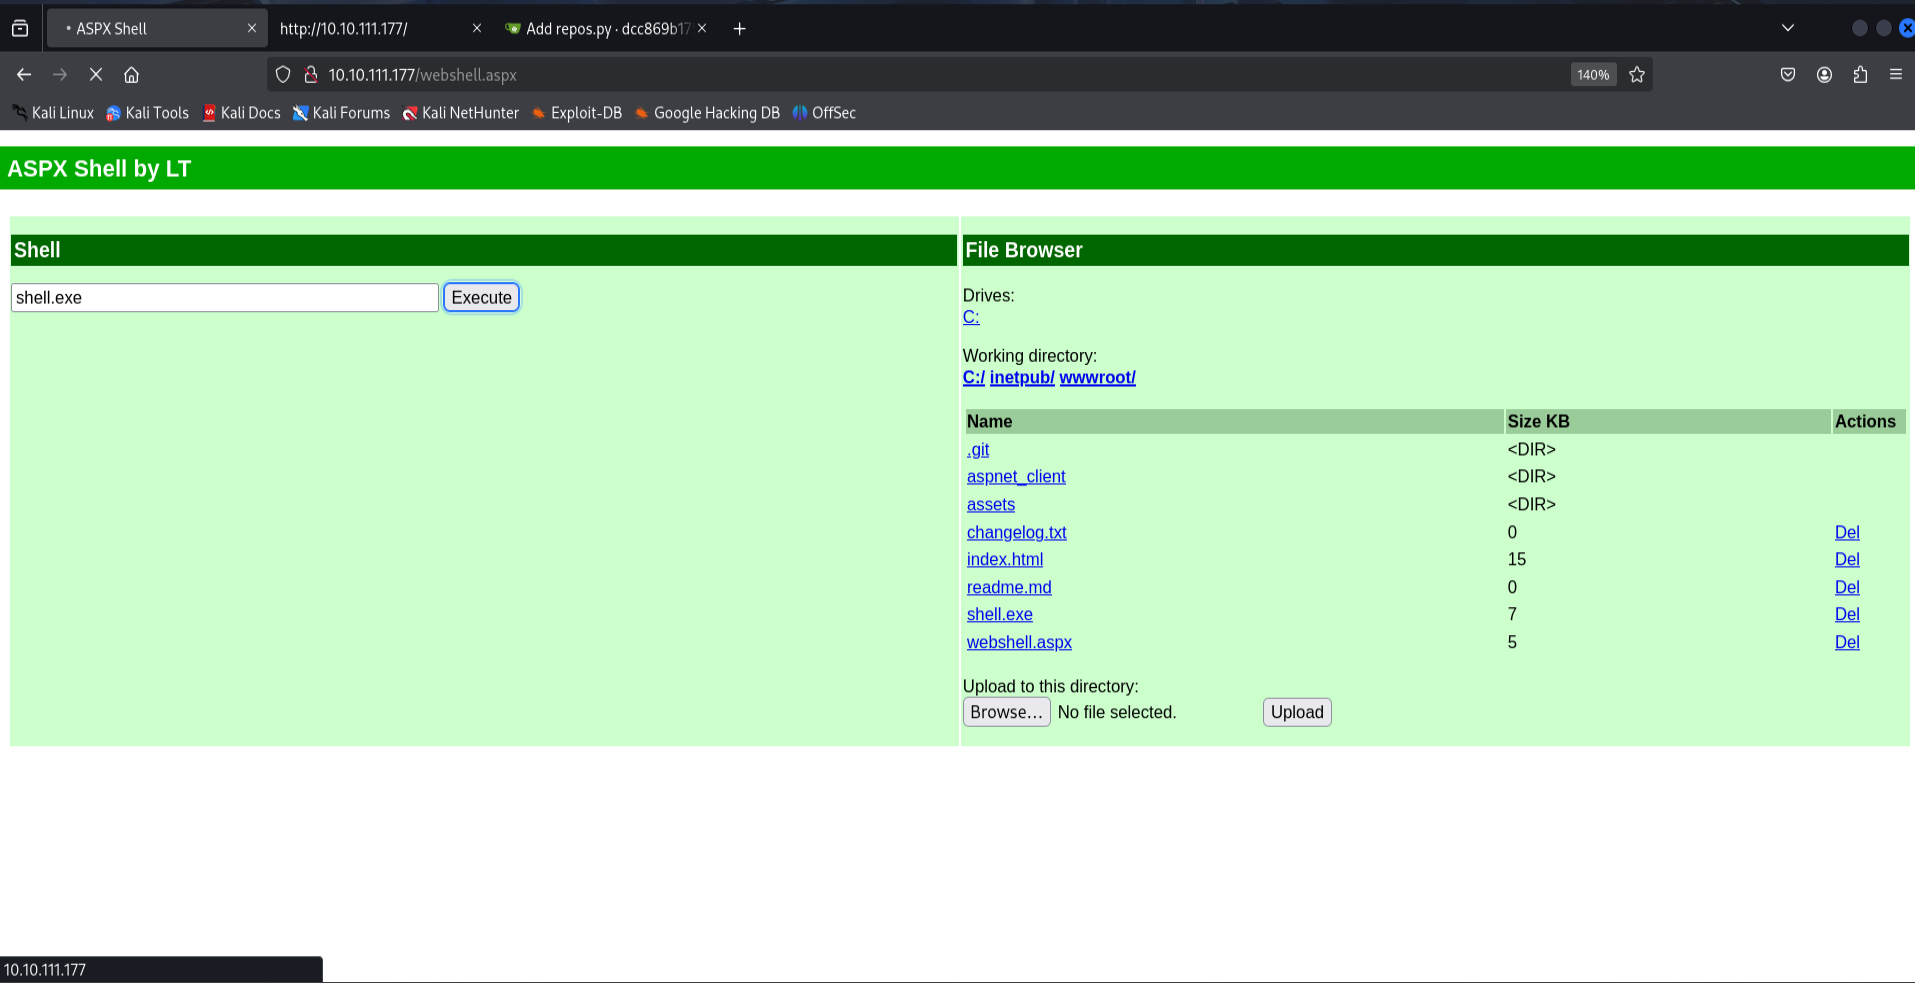Select the C: drive link
Screen dimensions: 1915x983
point(971,317)
